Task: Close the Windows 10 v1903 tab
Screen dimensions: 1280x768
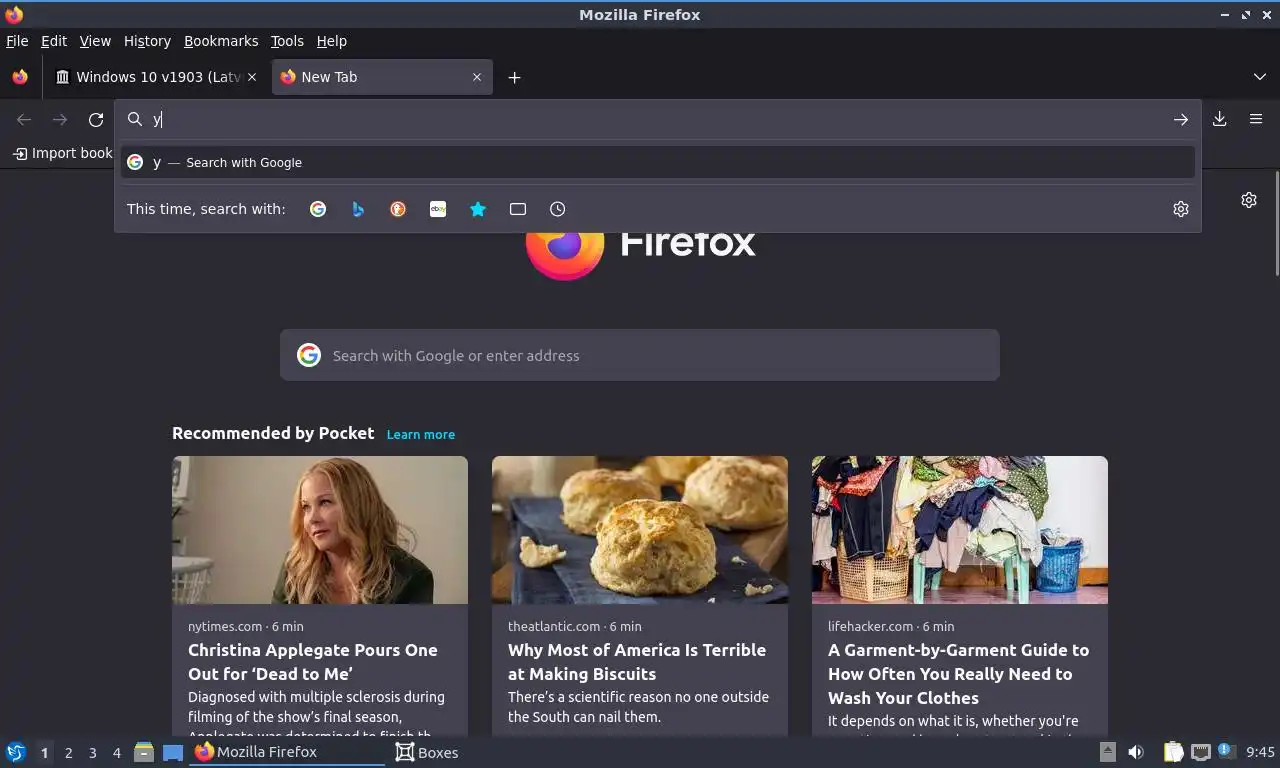Action: coord(252,77)
